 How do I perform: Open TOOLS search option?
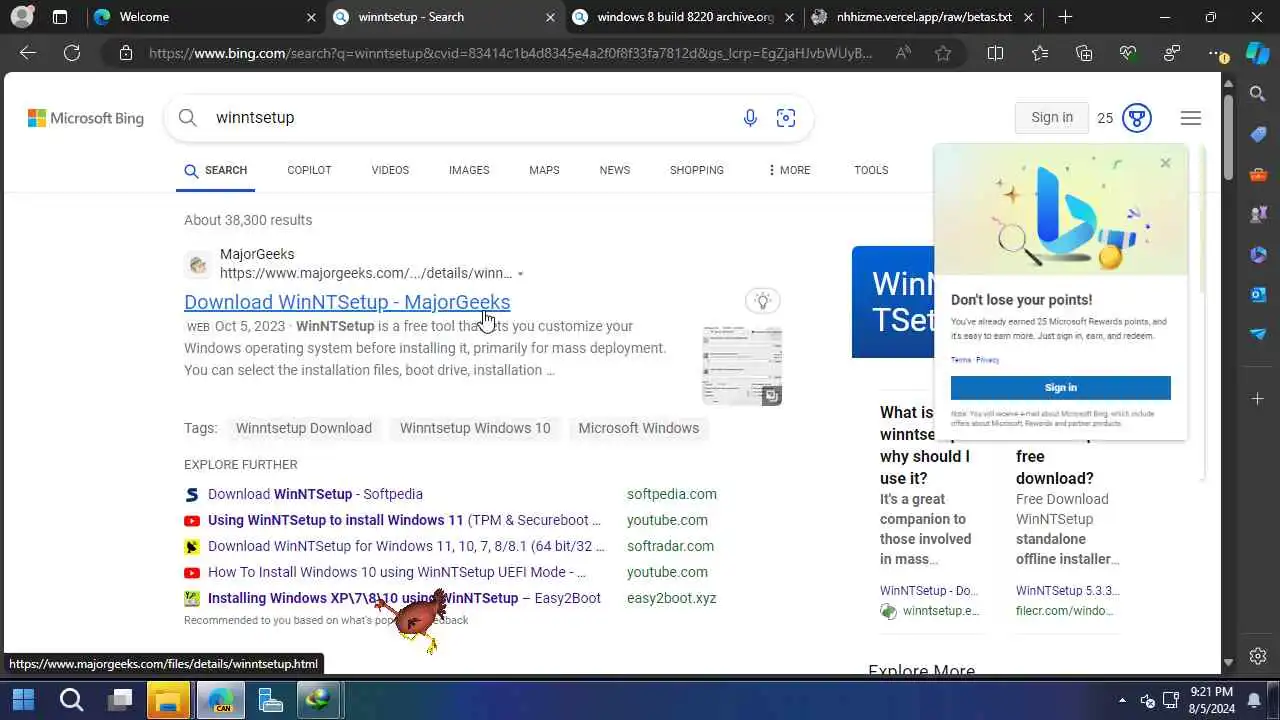point(871,170)
